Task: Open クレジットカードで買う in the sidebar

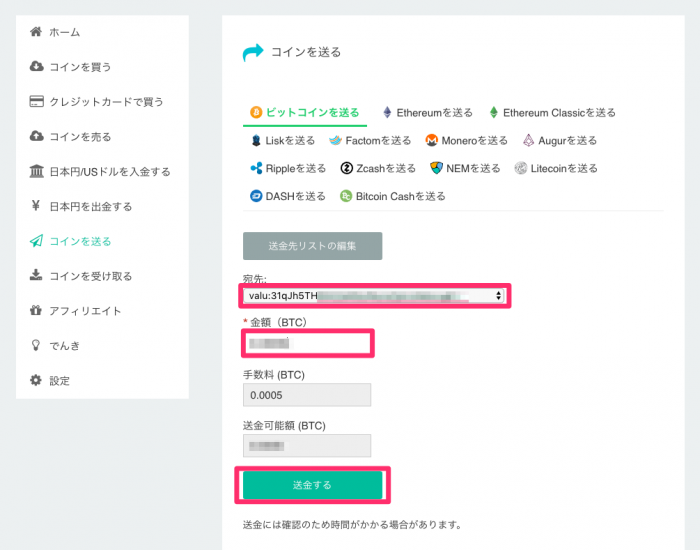Action: coord(106,102)
